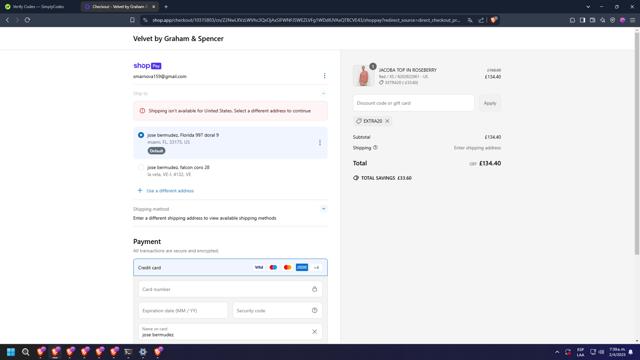Open the tab search dropdown
Screen dimensions: 640x360
tap(588, 7)
